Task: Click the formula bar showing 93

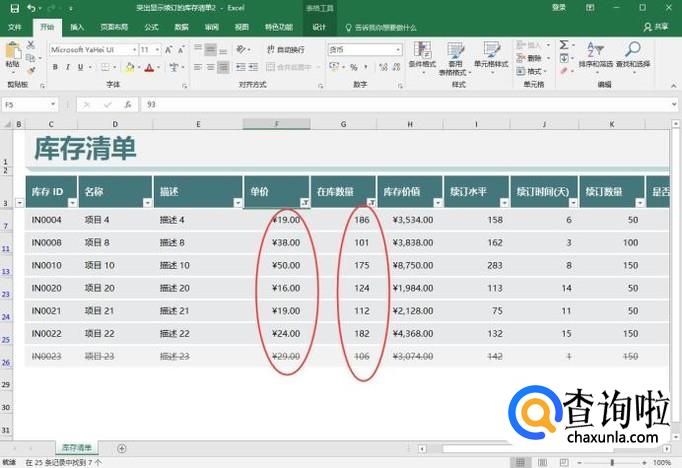Action: point(400,104)
